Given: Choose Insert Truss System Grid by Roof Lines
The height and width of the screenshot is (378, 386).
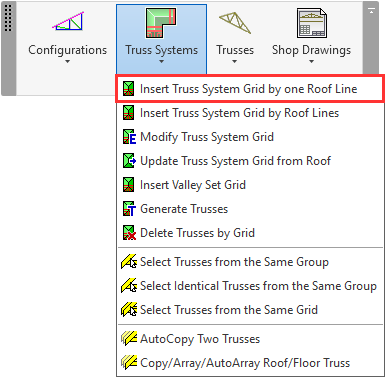Looking at the screenshot, I should [x=250, y=113].
